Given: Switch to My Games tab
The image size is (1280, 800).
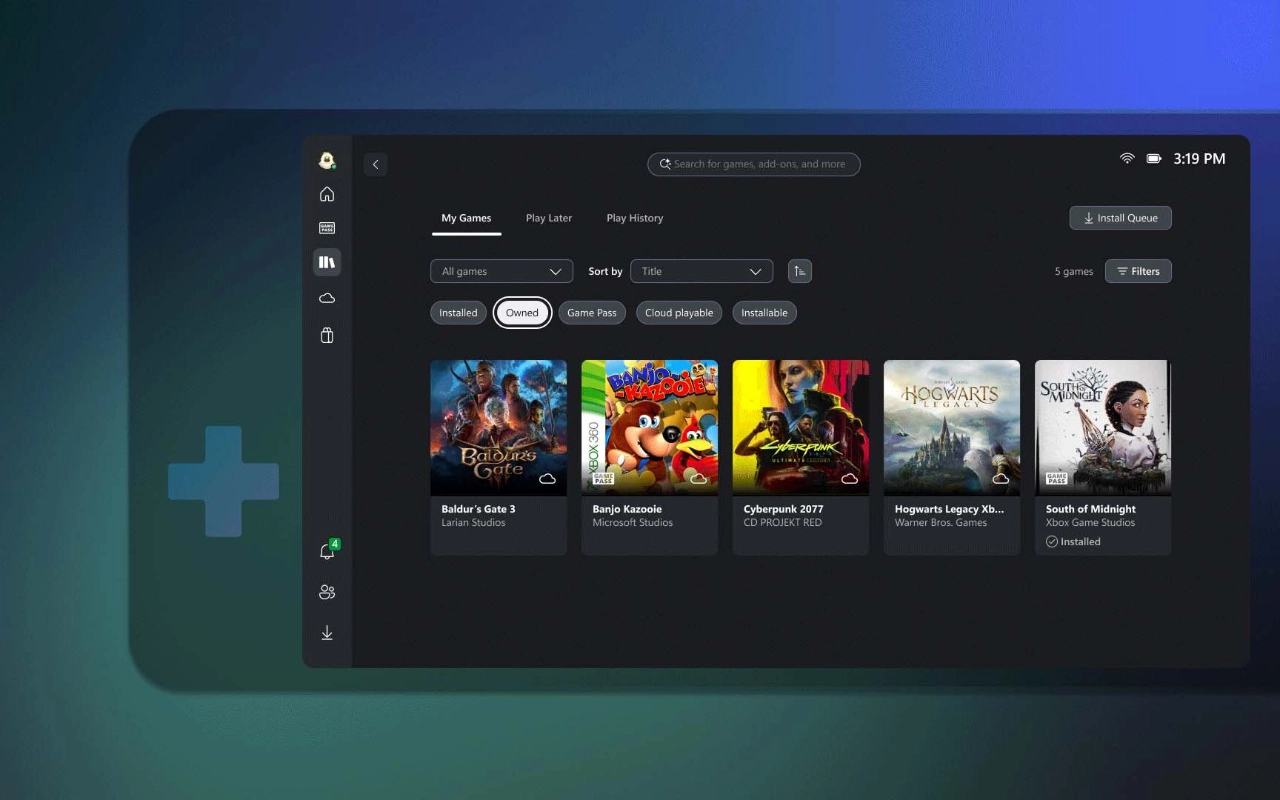Looking at the screenshot, I should [x=466, y=218].
